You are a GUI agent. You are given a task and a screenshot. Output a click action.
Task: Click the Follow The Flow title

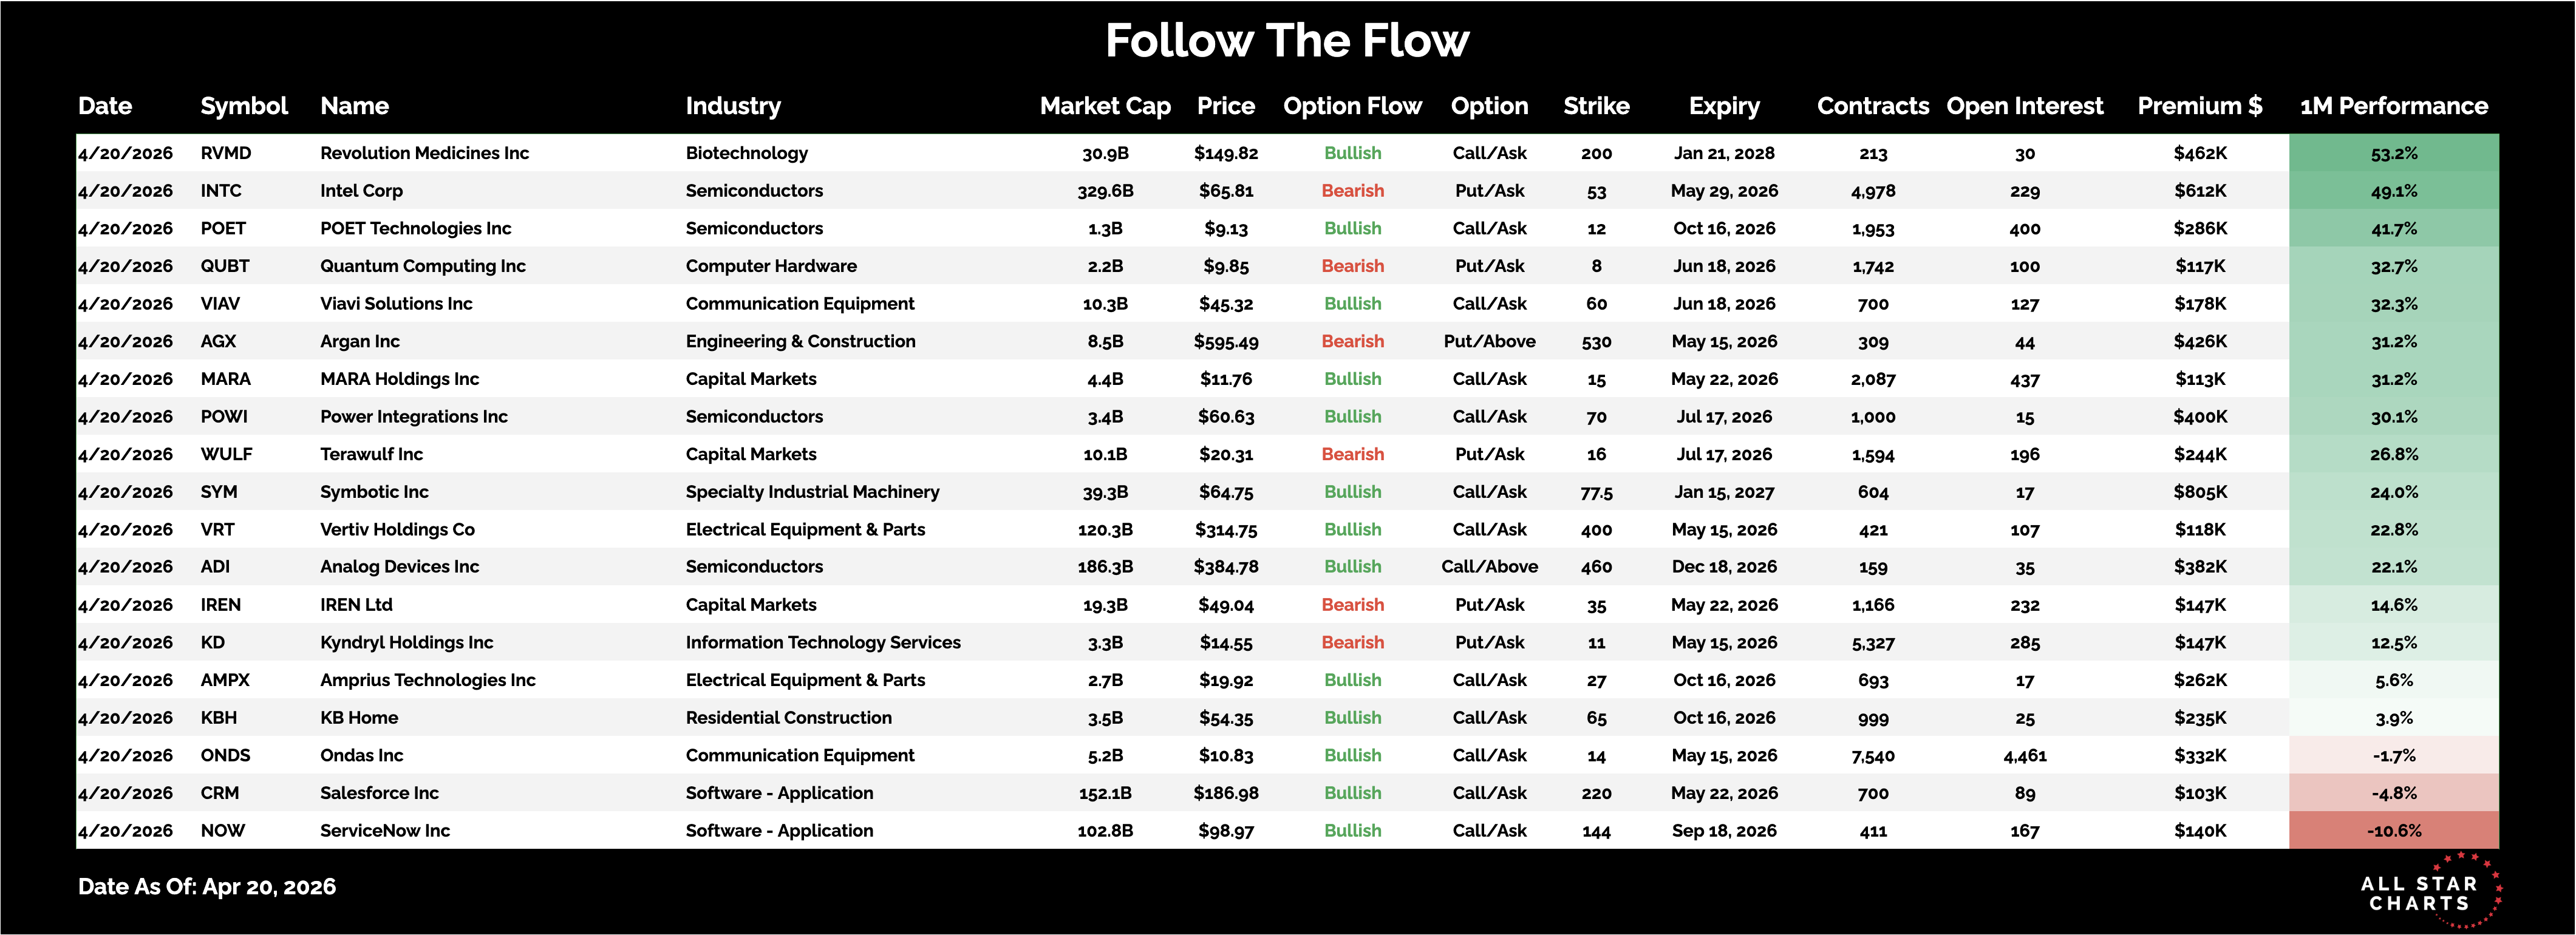click(x=1287, y=41)
